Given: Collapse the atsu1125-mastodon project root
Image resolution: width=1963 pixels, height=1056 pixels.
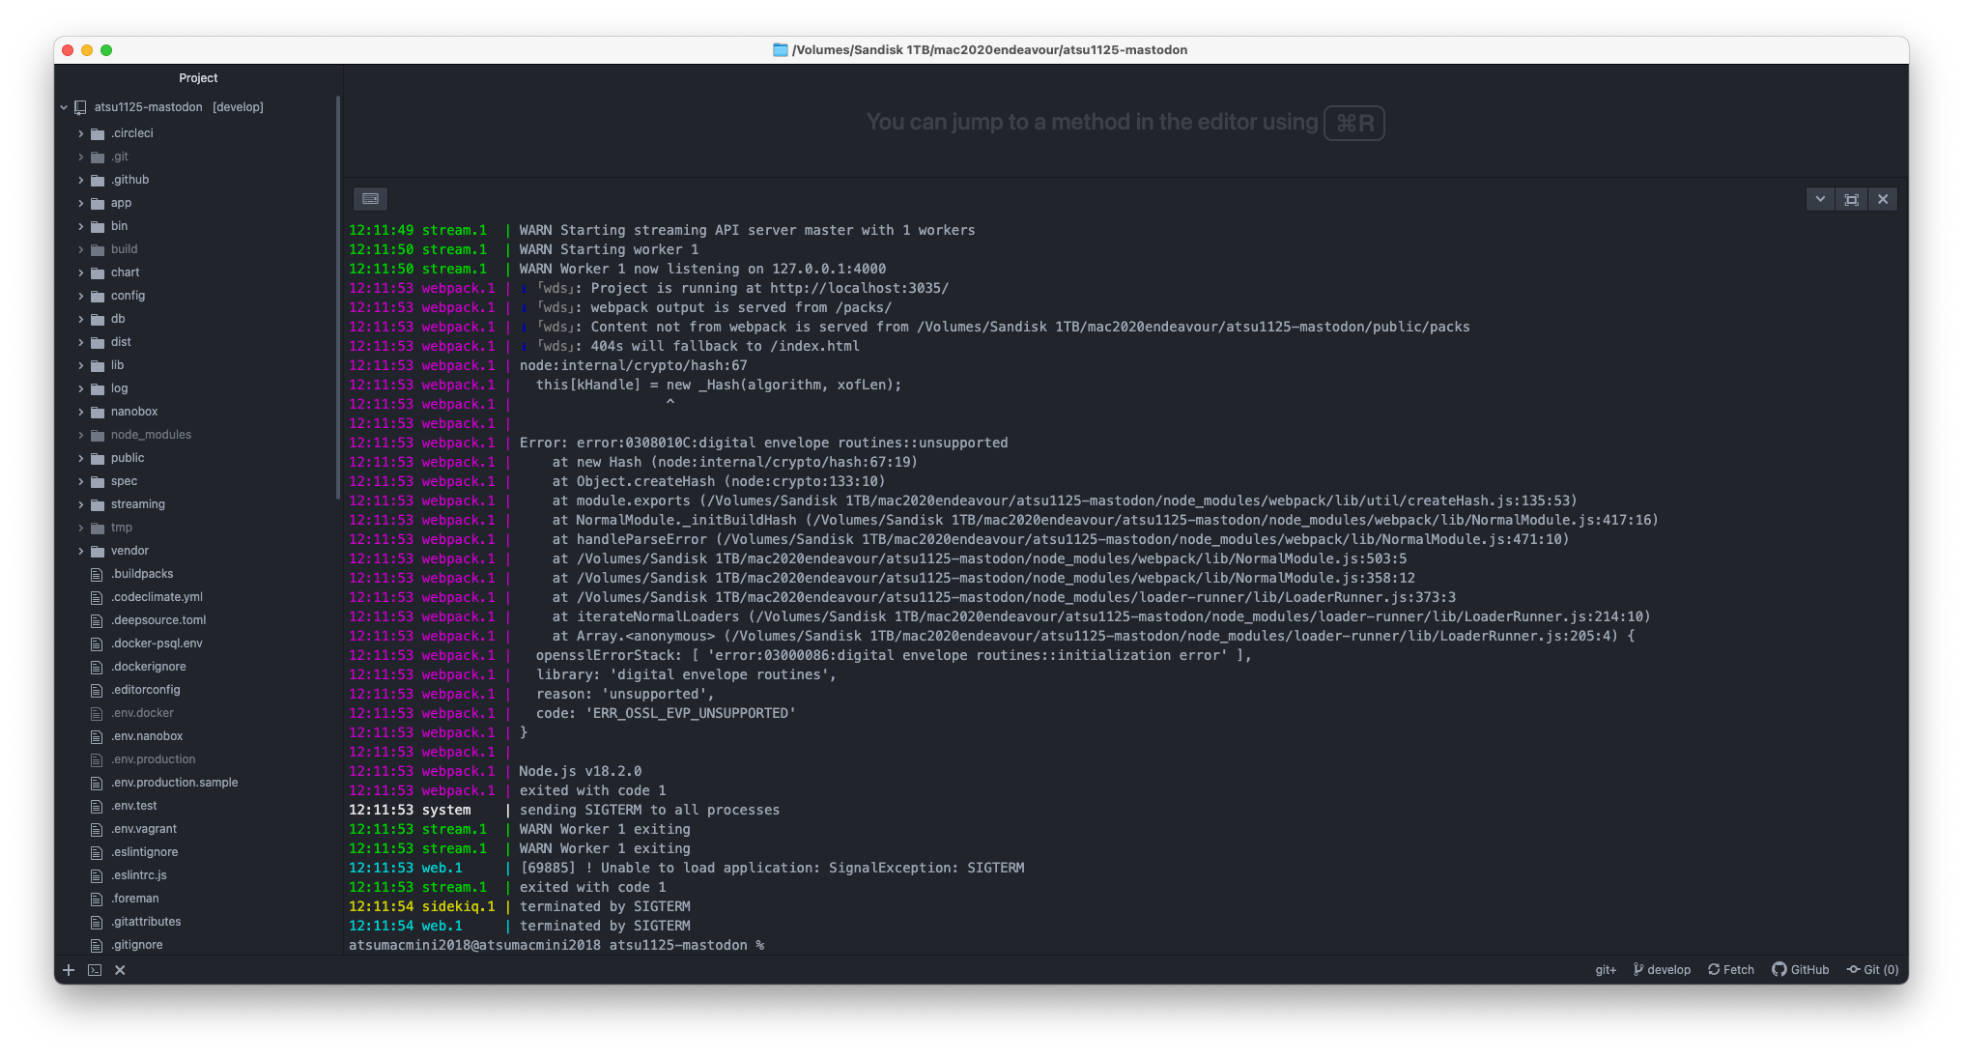Looking at the screenshot, I should pos(64,107).
